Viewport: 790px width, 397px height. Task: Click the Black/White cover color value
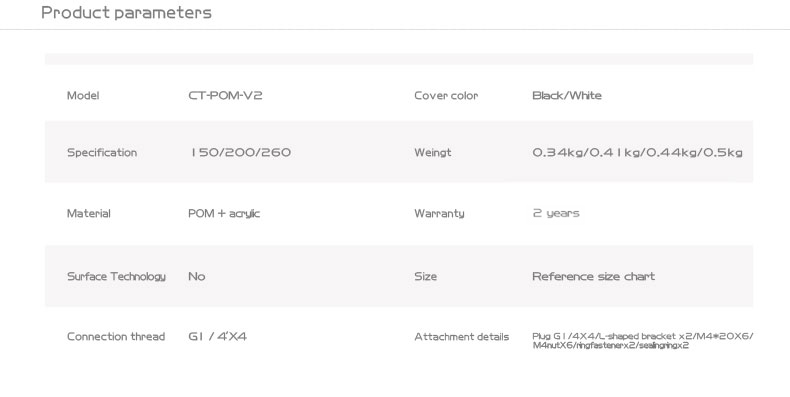567,96
